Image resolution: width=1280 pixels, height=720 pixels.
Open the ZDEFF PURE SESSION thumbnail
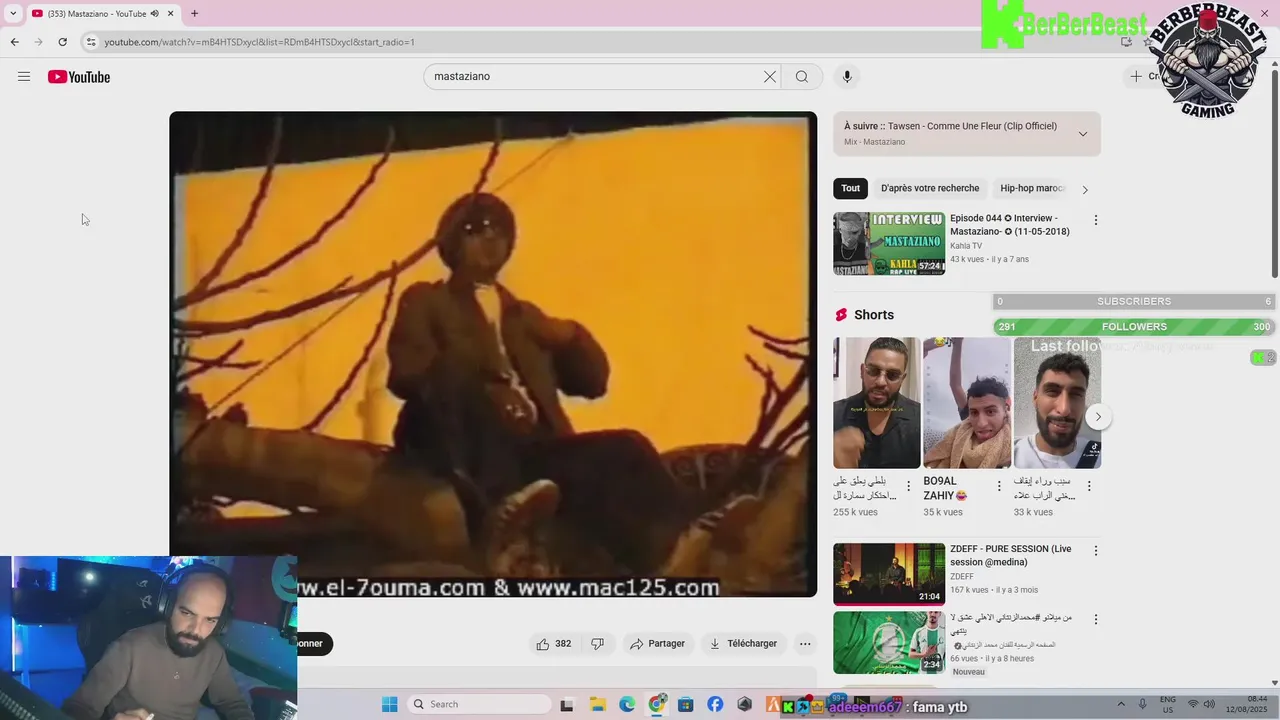(889, 574)
